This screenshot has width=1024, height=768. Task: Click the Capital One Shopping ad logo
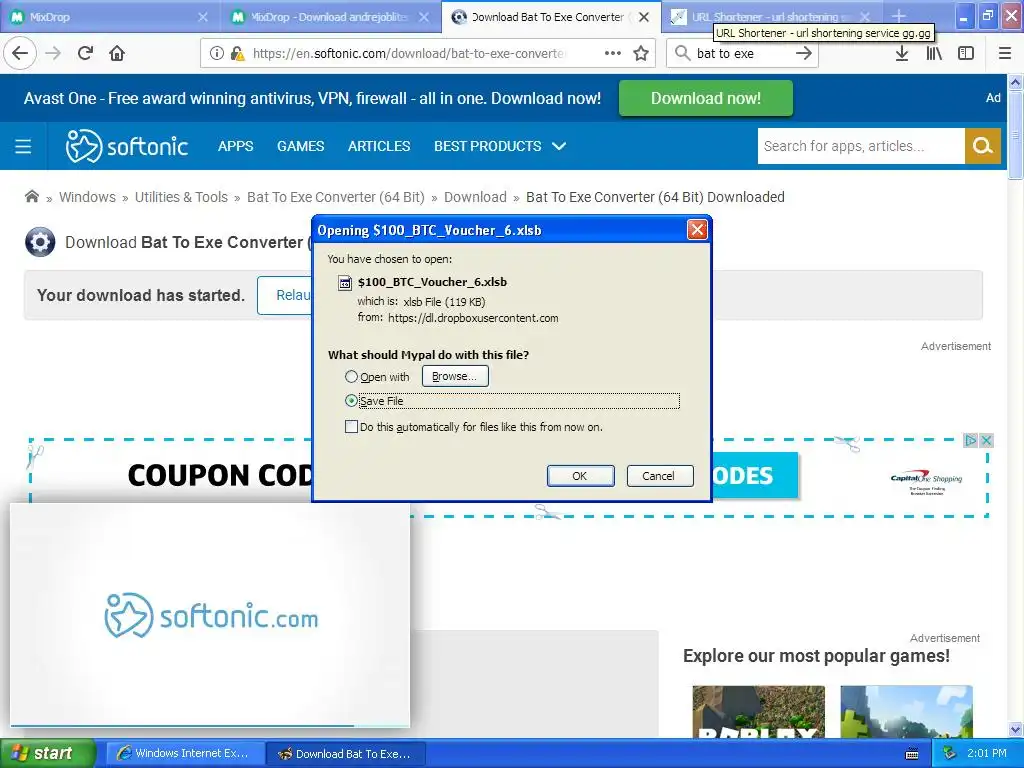pyautogui.click(x=926, y=482)
